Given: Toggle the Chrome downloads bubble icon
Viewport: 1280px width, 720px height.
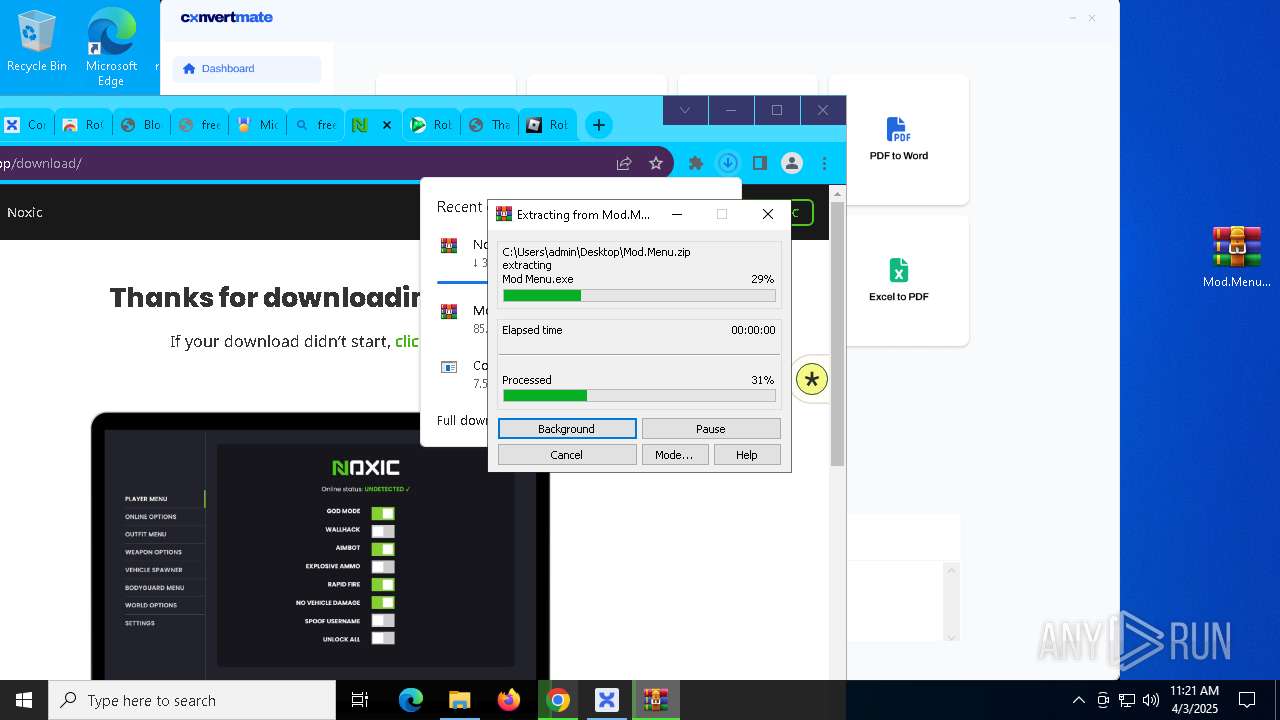Looking at the screenshot, I should [x=728, y=163].
